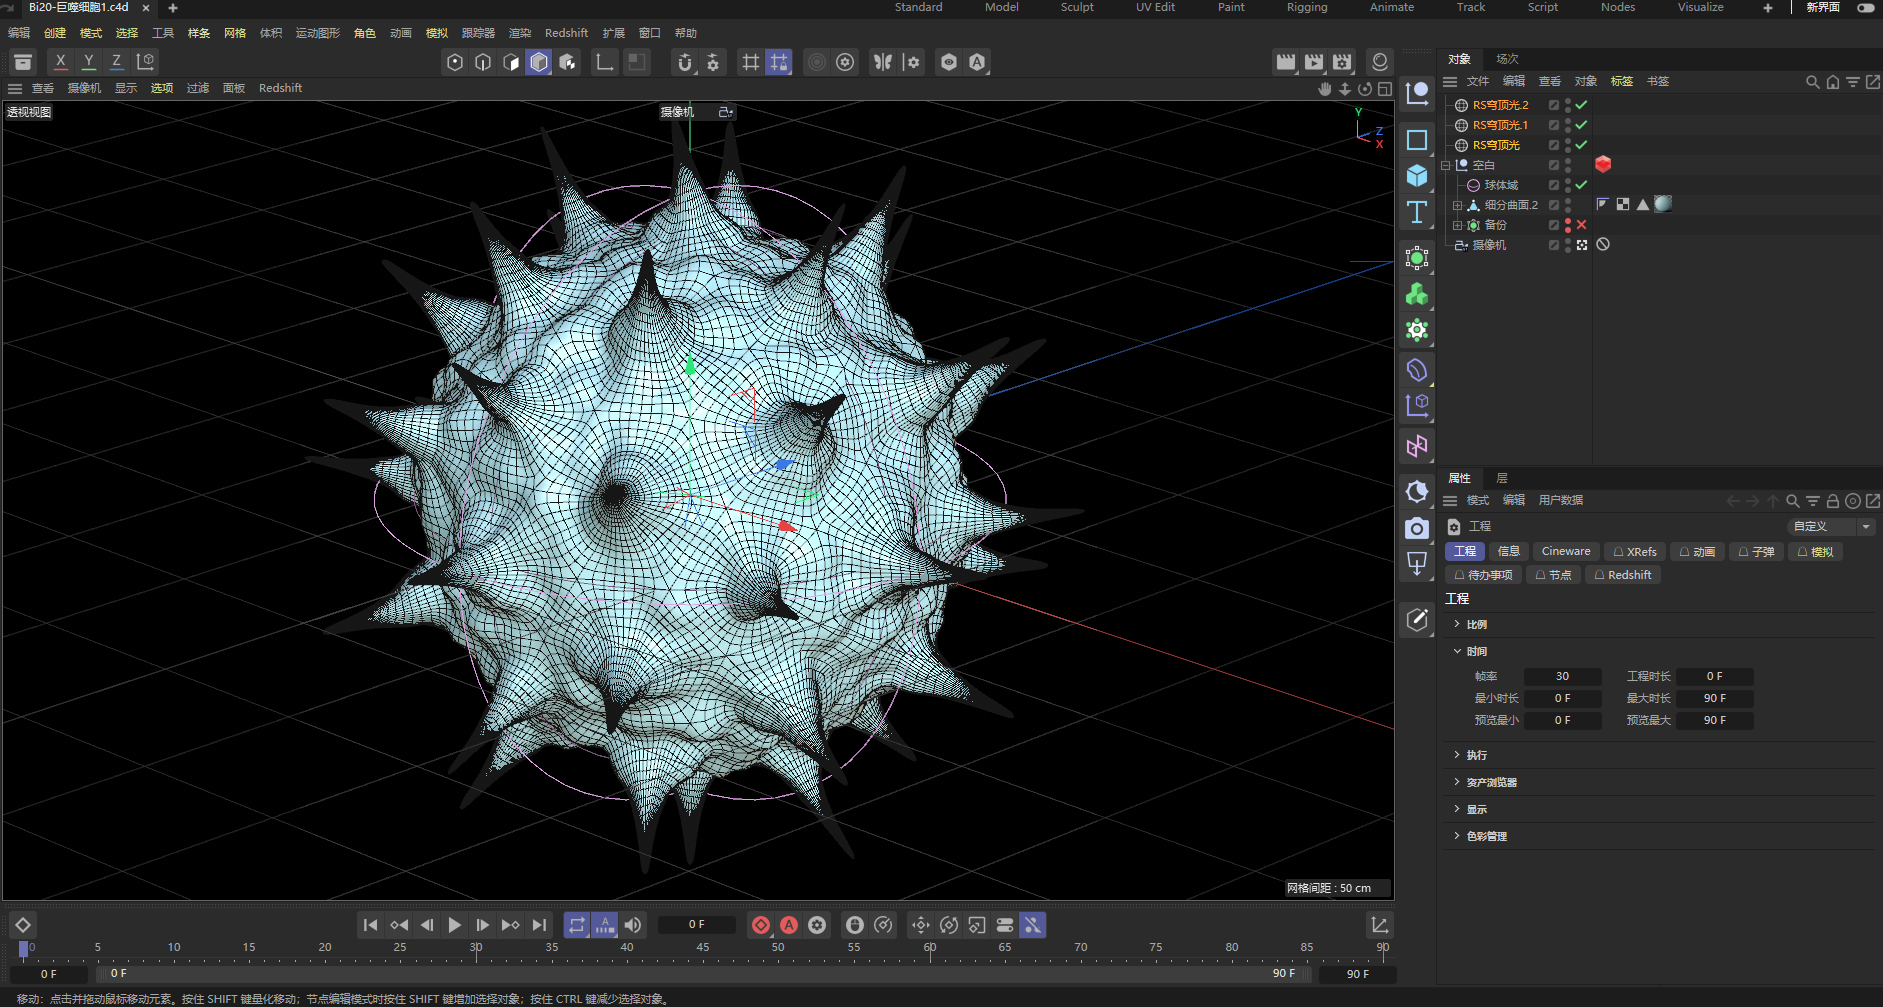This screenshot has width=1883, height=1007.
Task: Toggle the enable checkmark for RS穹顶光.2
Action: tap(1581, 105)
